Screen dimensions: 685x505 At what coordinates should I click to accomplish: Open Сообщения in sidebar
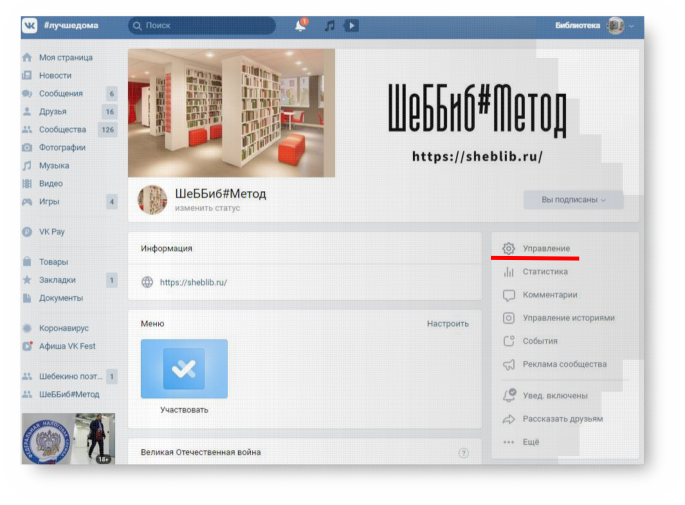click(x=61, y=93)
